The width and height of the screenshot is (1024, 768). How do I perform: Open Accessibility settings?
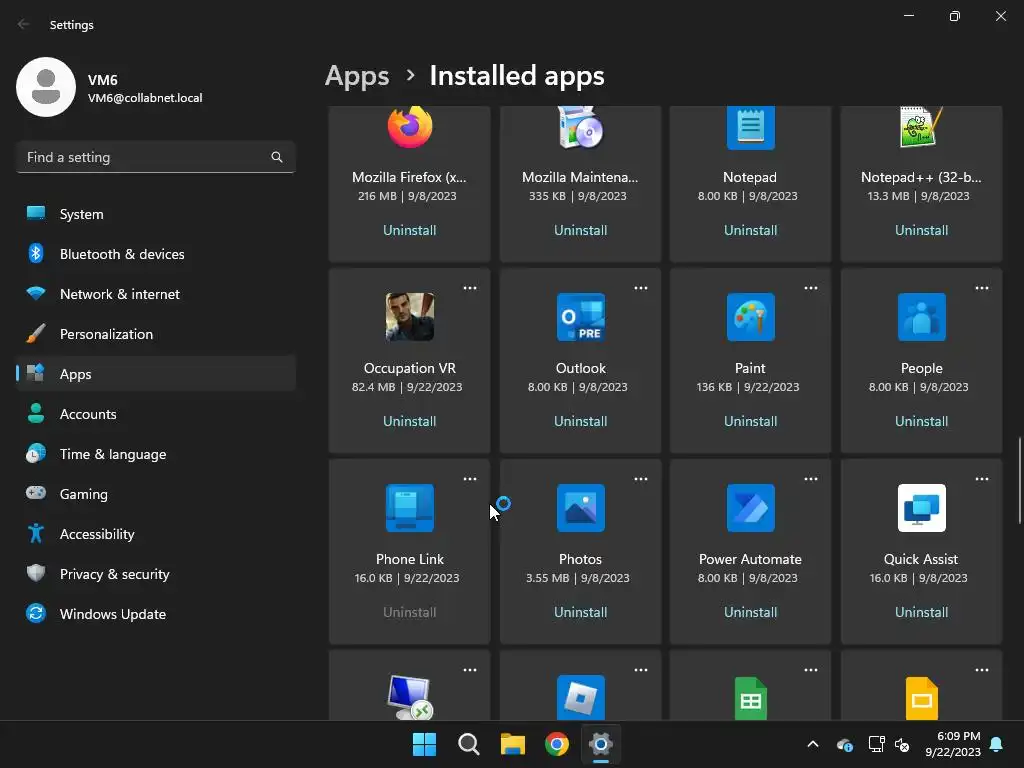click(x=156, y=534)
